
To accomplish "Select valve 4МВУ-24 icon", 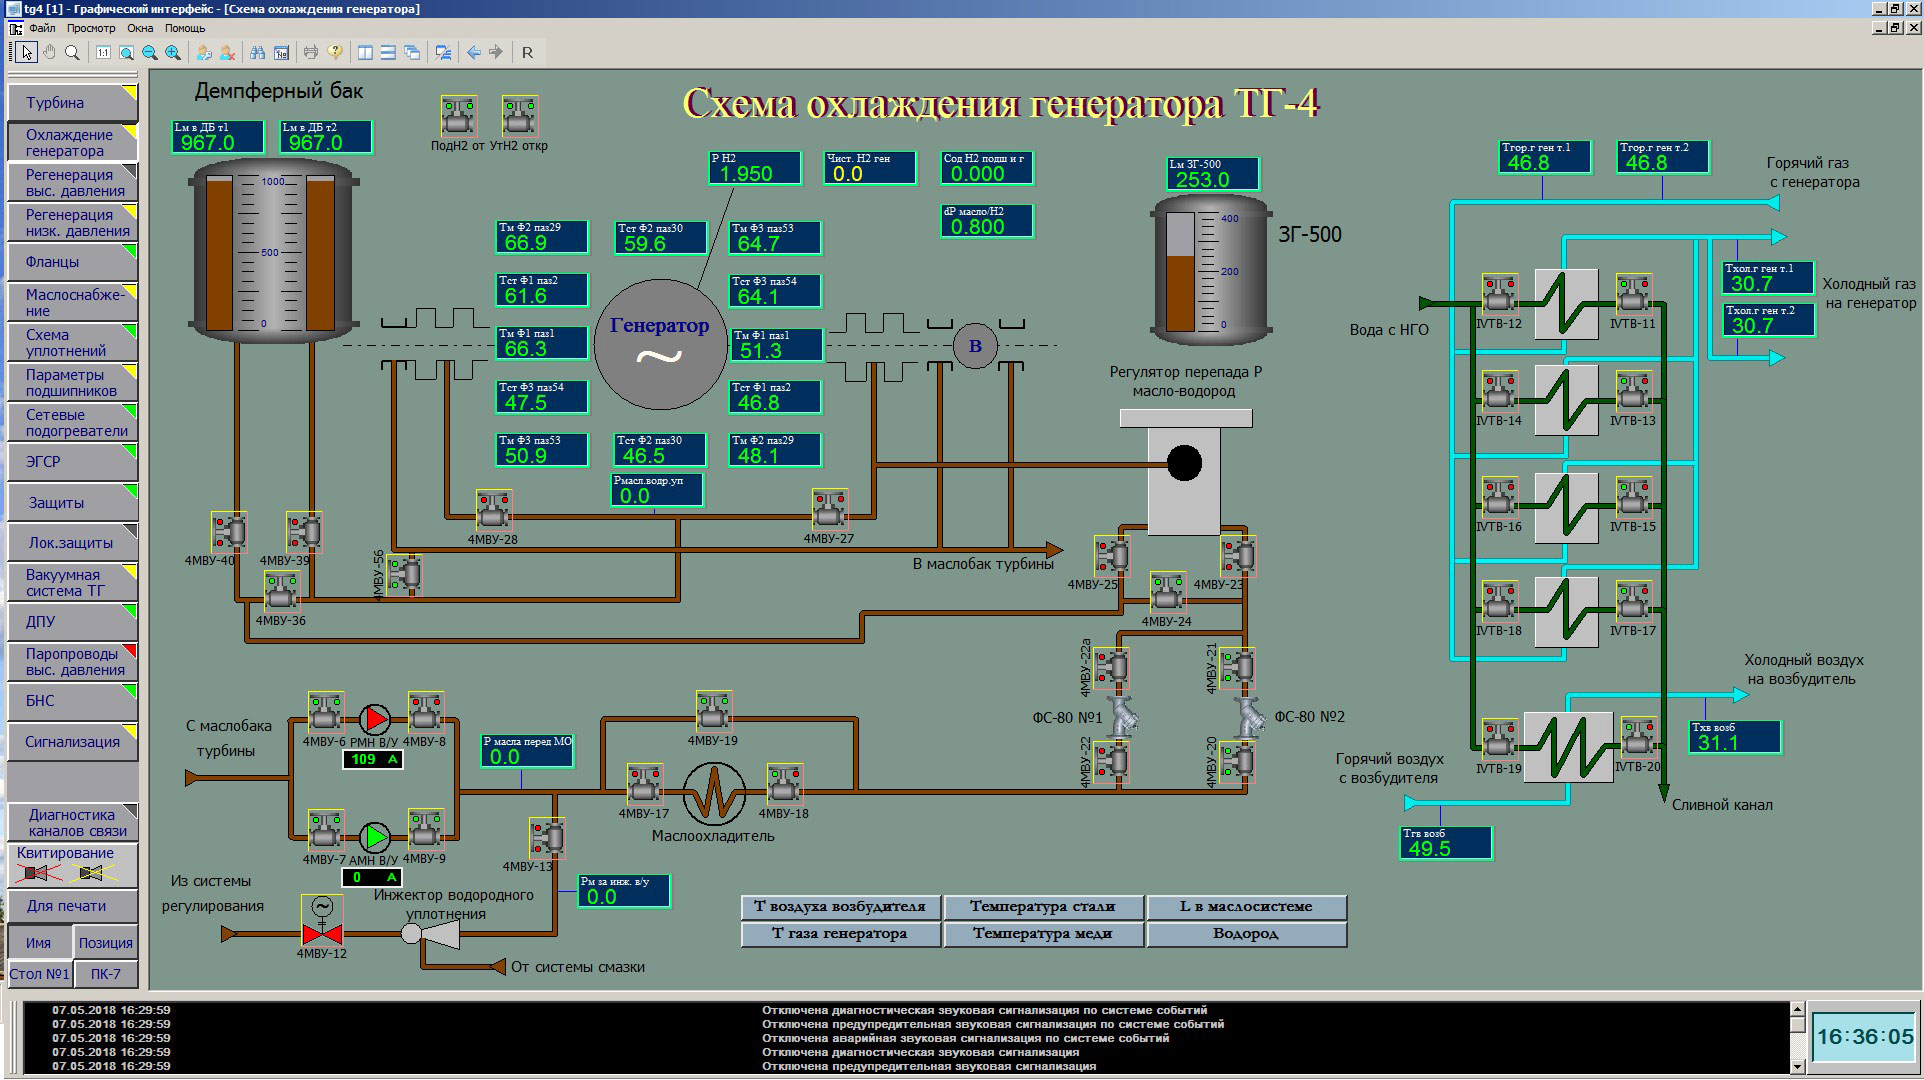I will tap(1167, 592).
